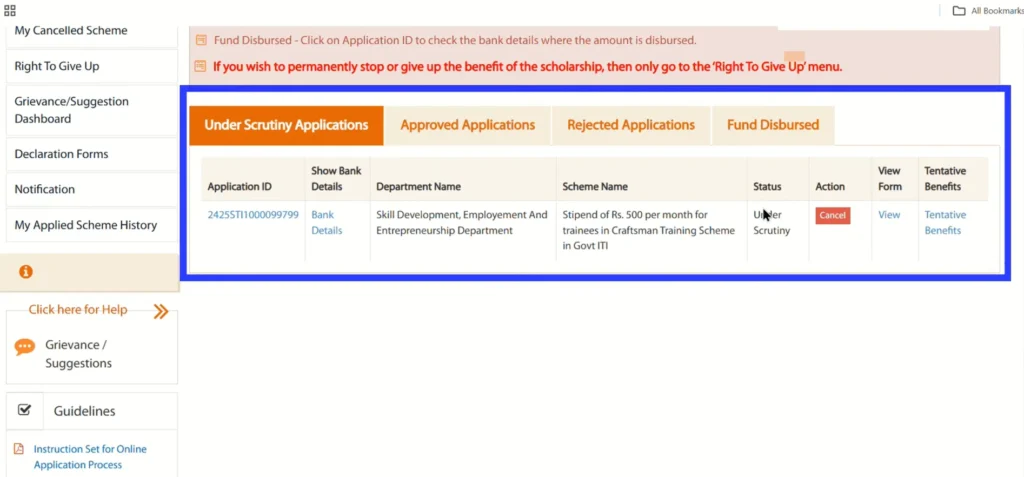The height and width of the screenshot is (477, 1024).
Task: Click the PDF icon beside Instruction Set
Action: (19, 450)
